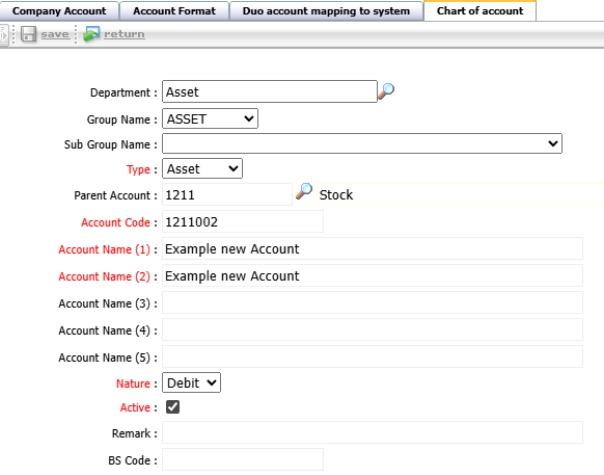
Task: Click the return link
Action: (124, 35)
